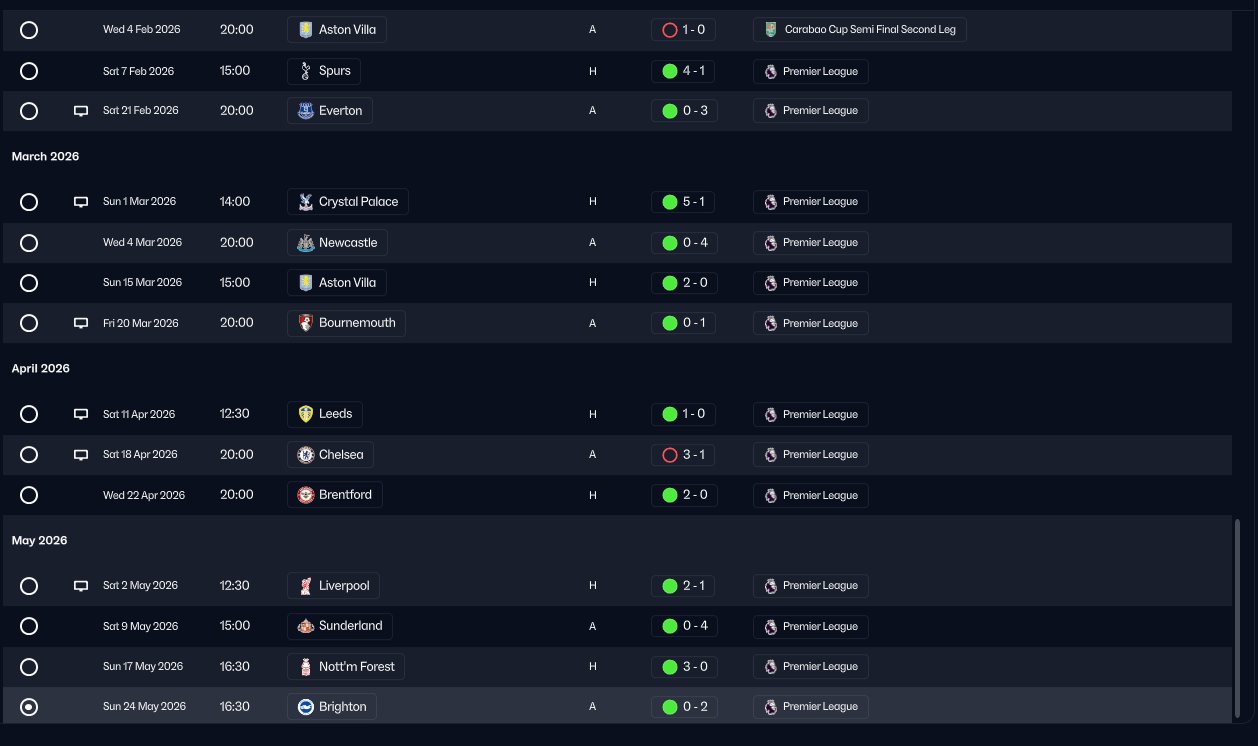
Task: Click the Carabao Cup Semi Final Second Leg tag
Action: coord(860,30)
